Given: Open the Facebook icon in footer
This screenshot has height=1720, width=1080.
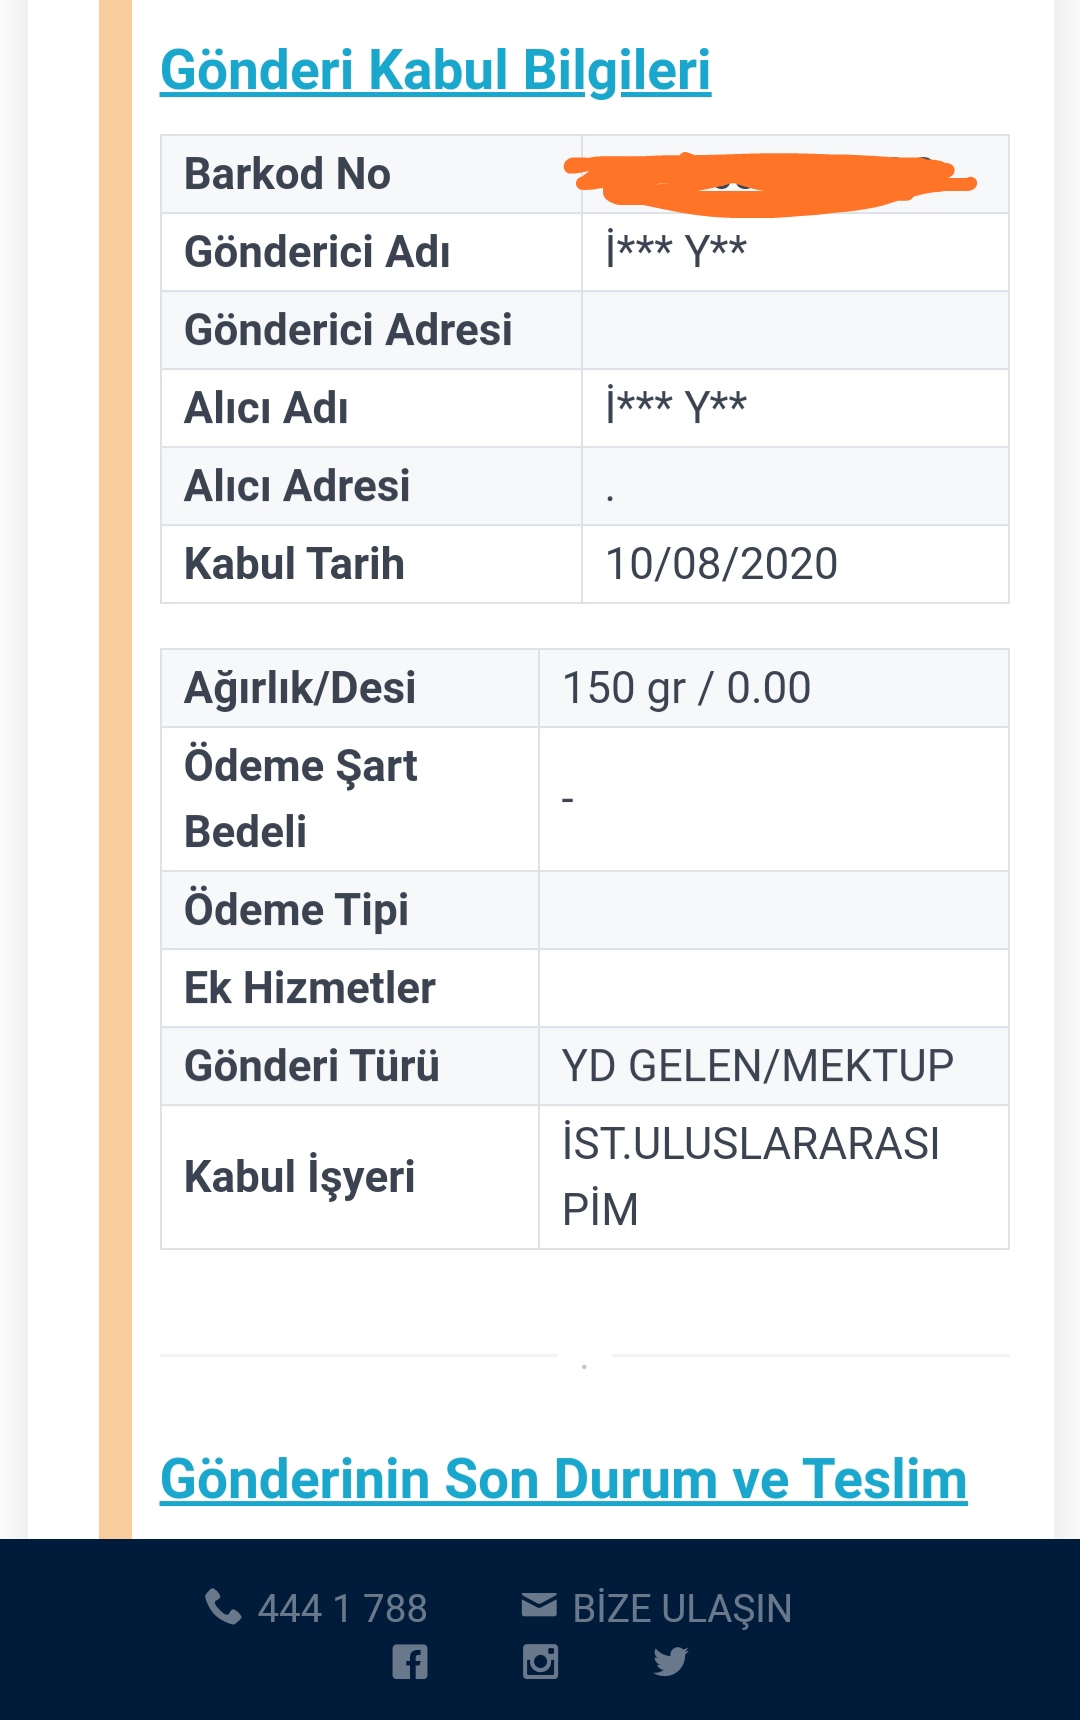Looking at the screenshot, I should click(410, 1662).
